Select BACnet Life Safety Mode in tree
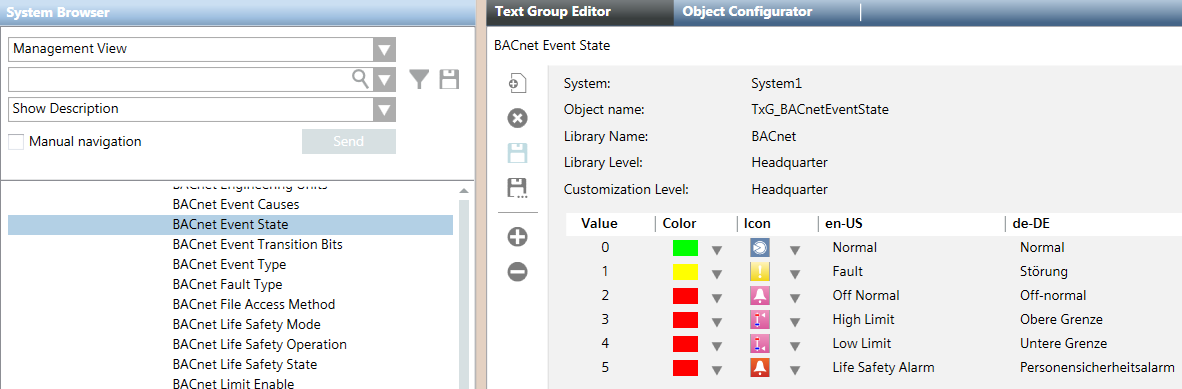Viewport: 1182px width, 389px height. [247, 324]
